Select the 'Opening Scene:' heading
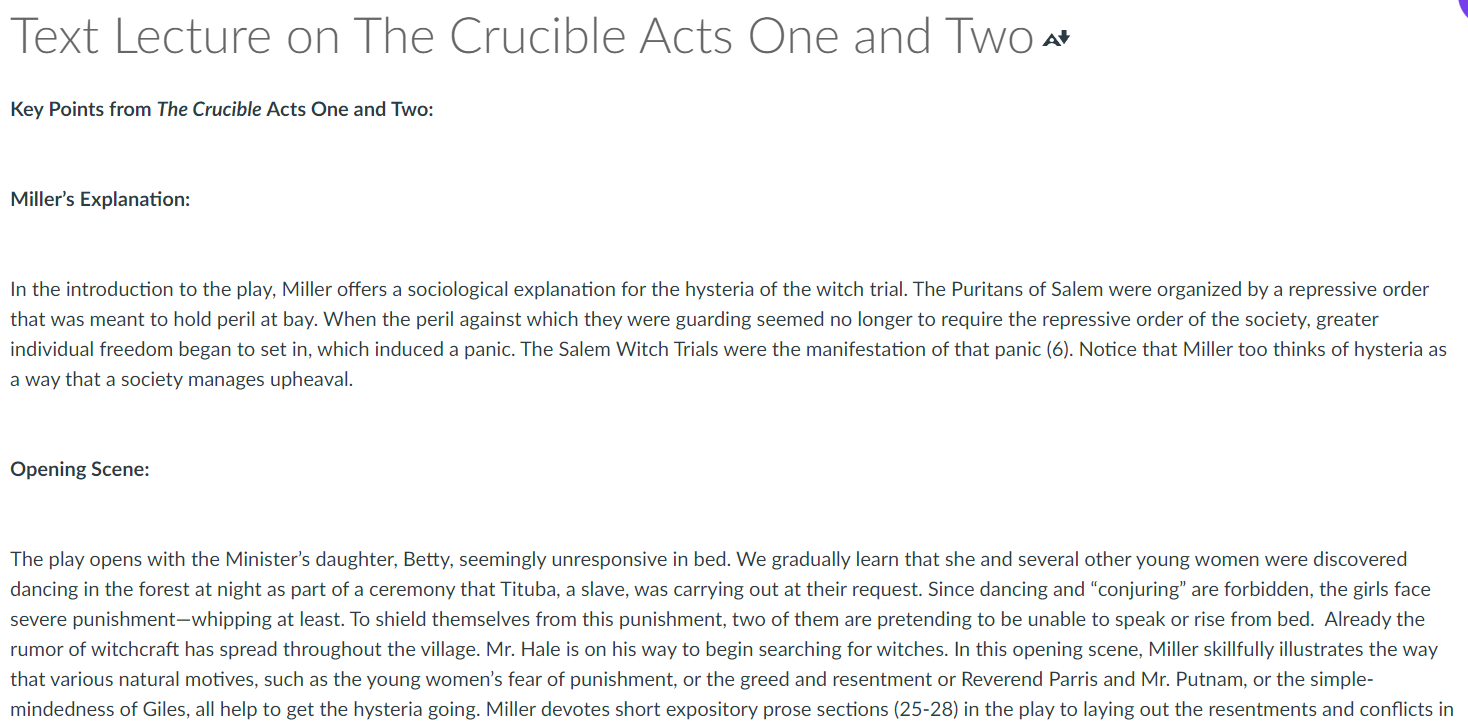 pyautogui.click(x=80, y=469)
